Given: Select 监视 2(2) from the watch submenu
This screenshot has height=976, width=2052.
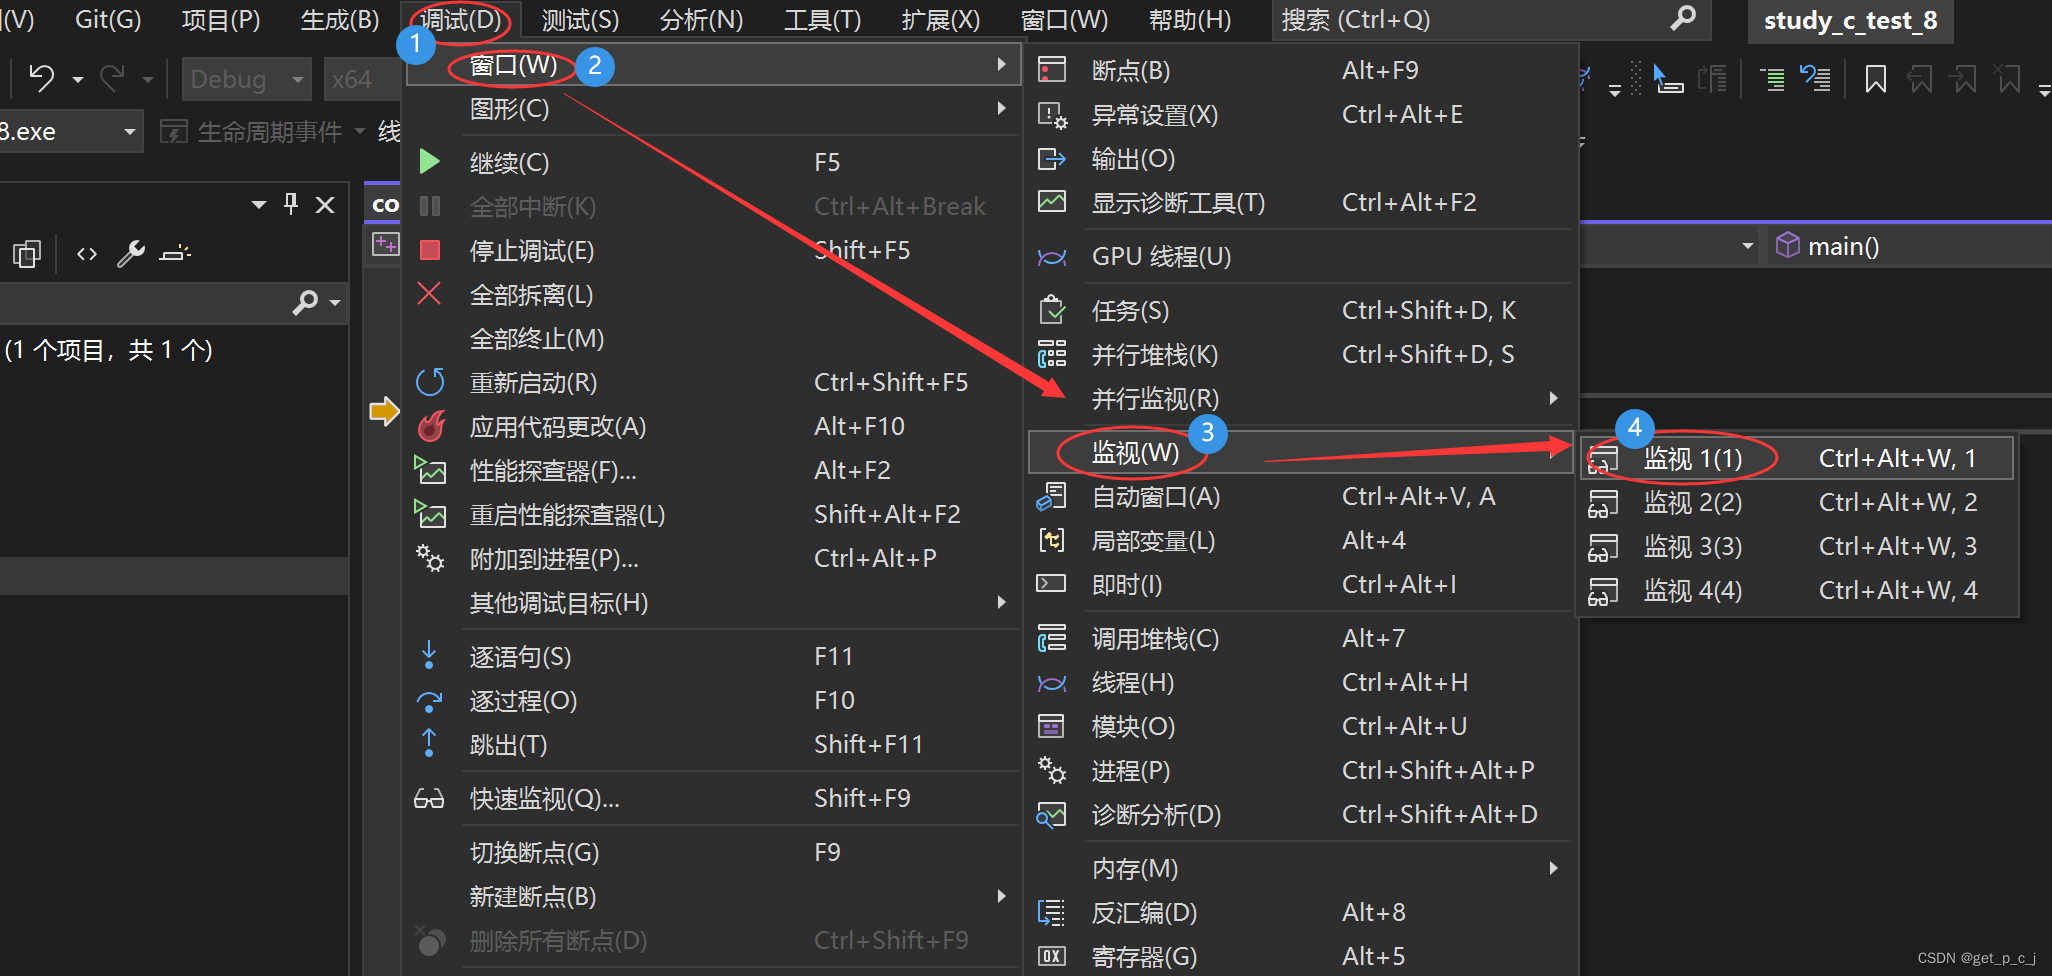Looking at the screenshot, I should pos(1692,502).
